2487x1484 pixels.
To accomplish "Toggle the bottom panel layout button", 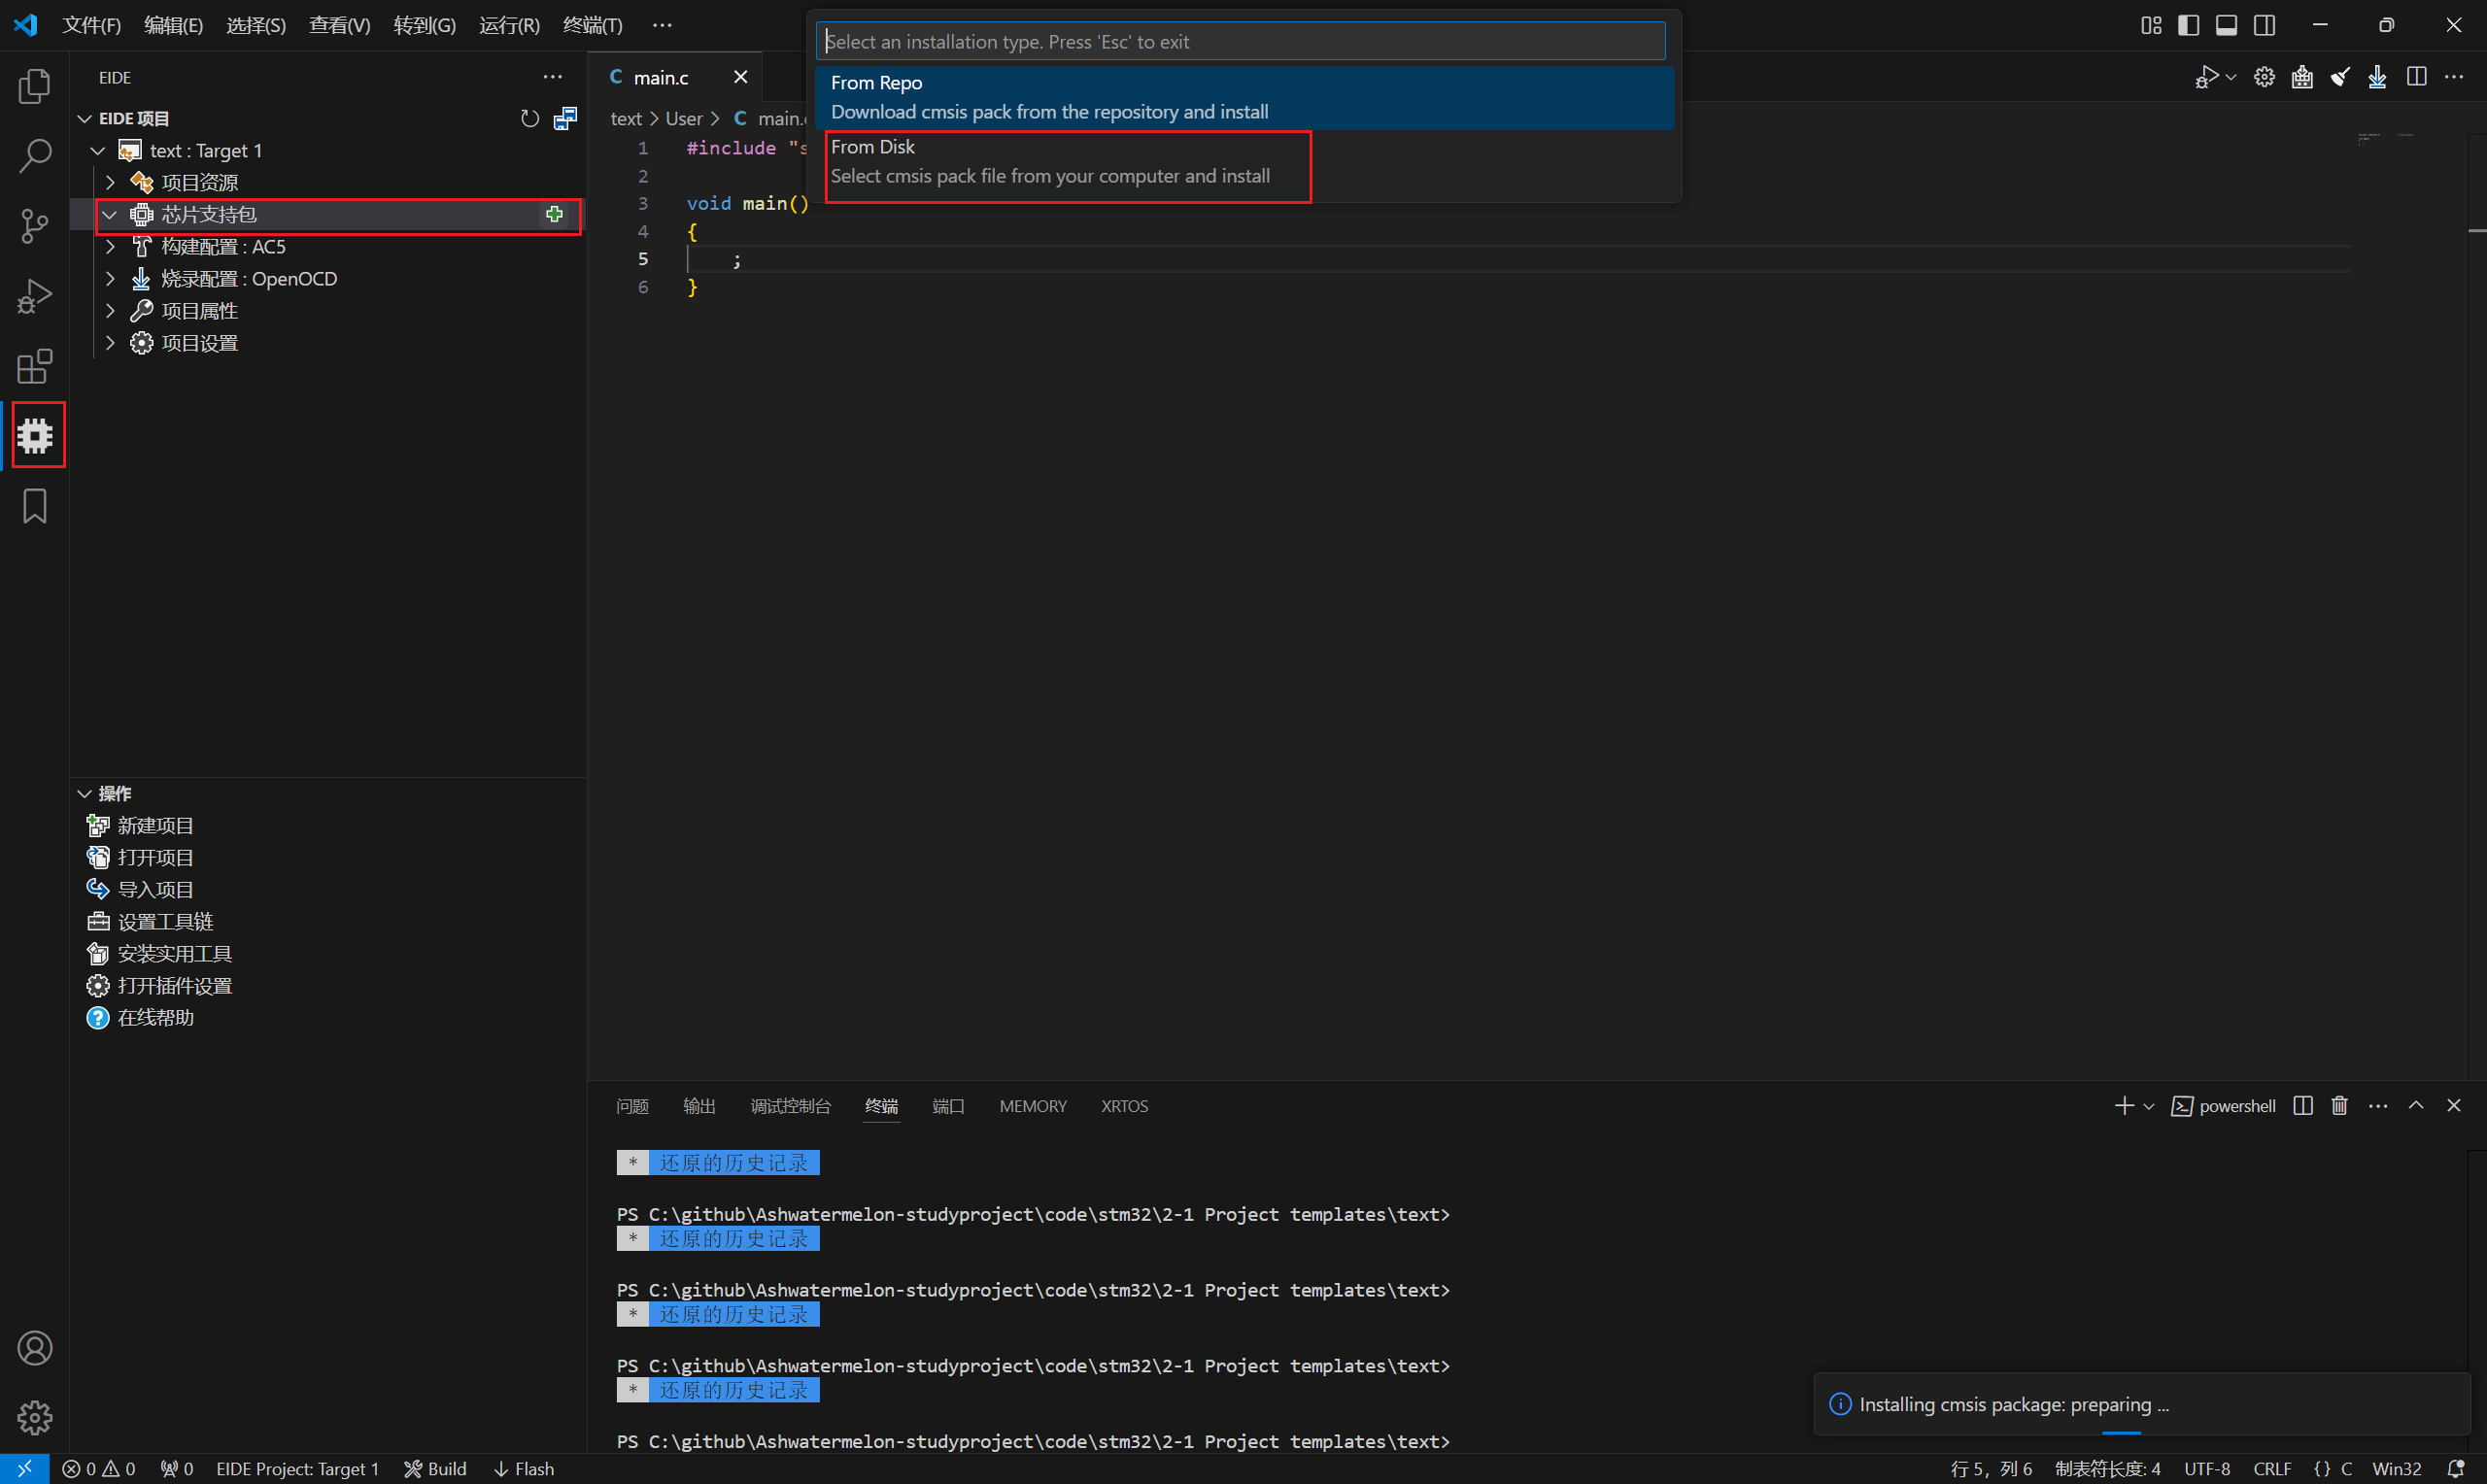I will (2226, 25).
